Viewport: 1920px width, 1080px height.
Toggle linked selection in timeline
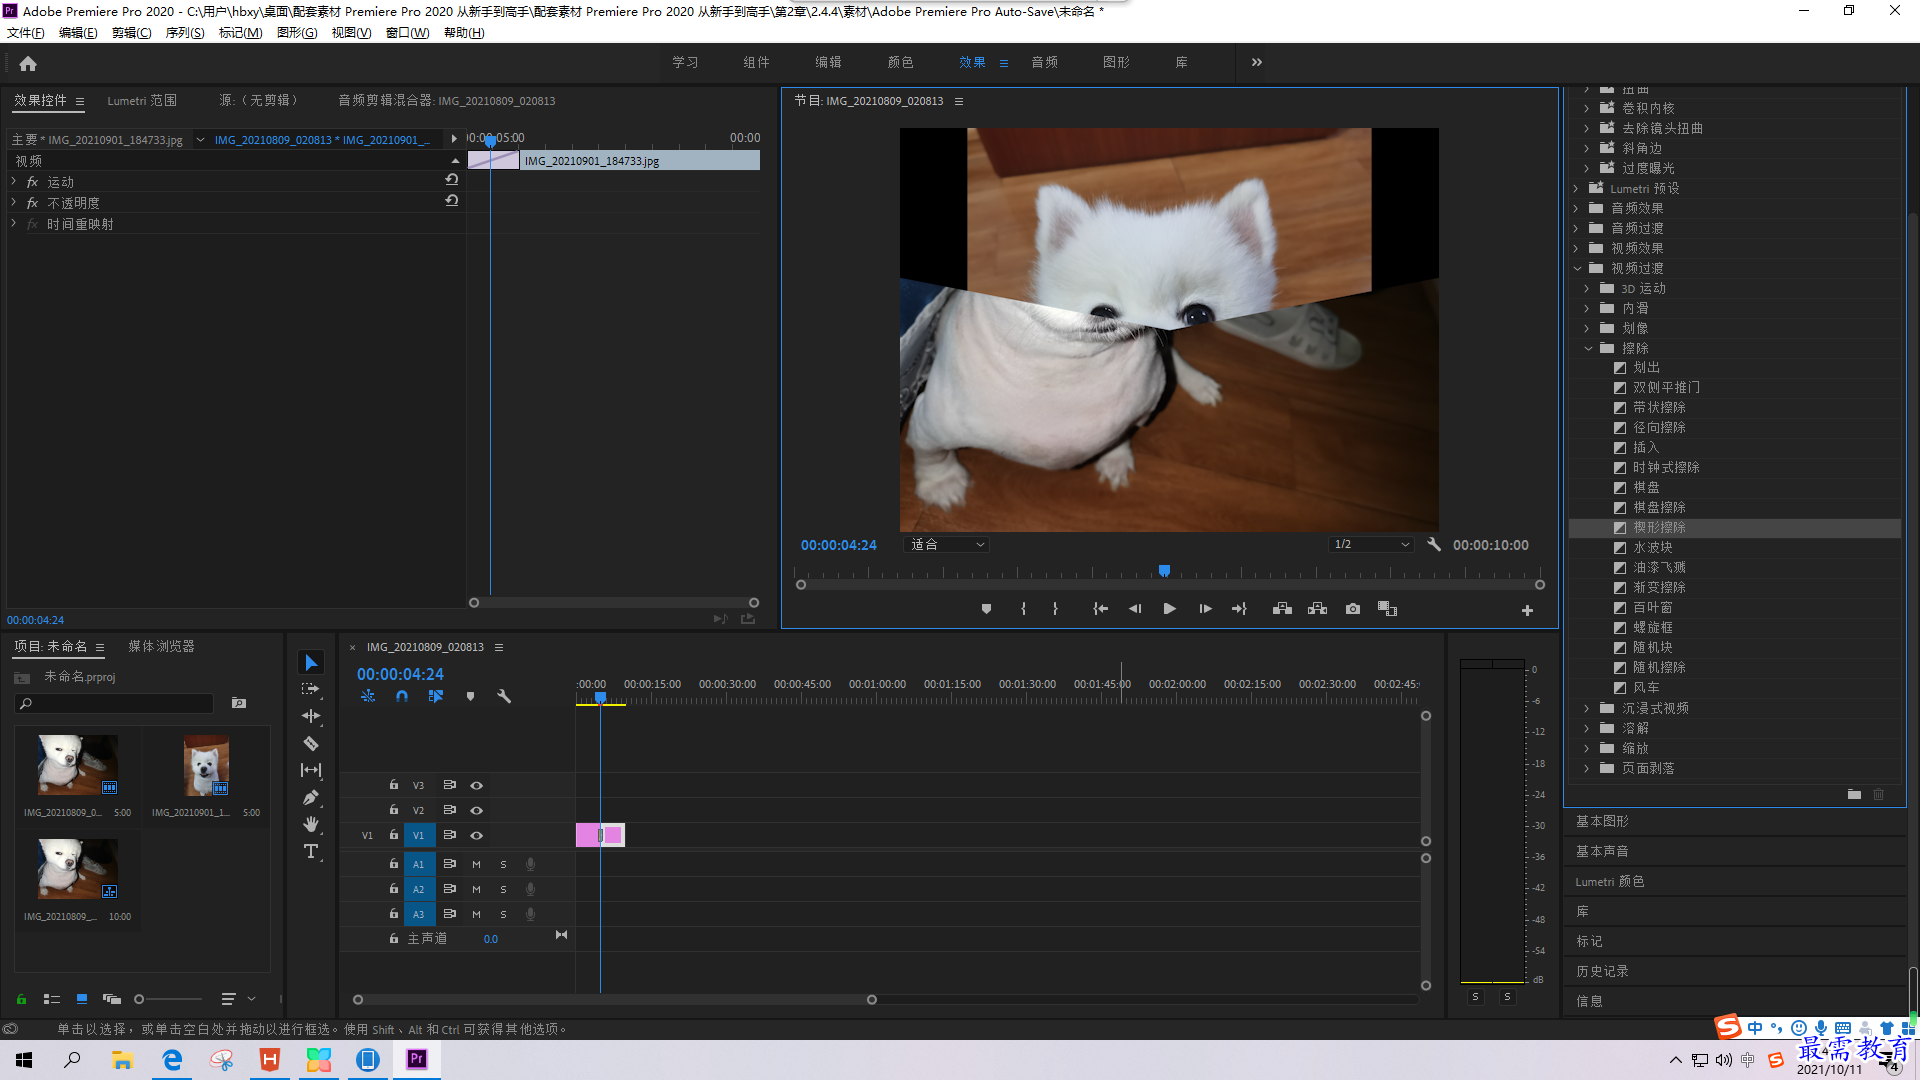click(x=436, y=696)
